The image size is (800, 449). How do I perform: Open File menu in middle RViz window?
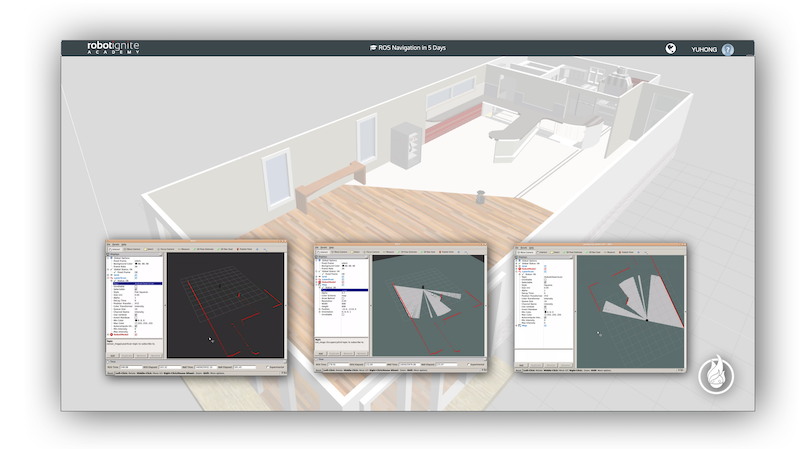pos(316,247)
